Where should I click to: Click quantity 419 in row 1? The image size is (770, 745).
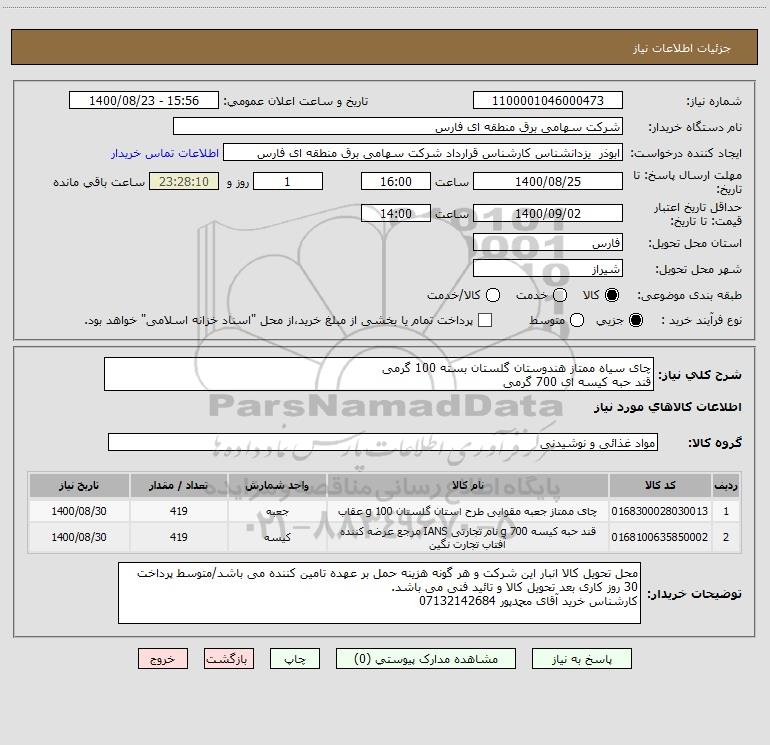pos(178,511)
